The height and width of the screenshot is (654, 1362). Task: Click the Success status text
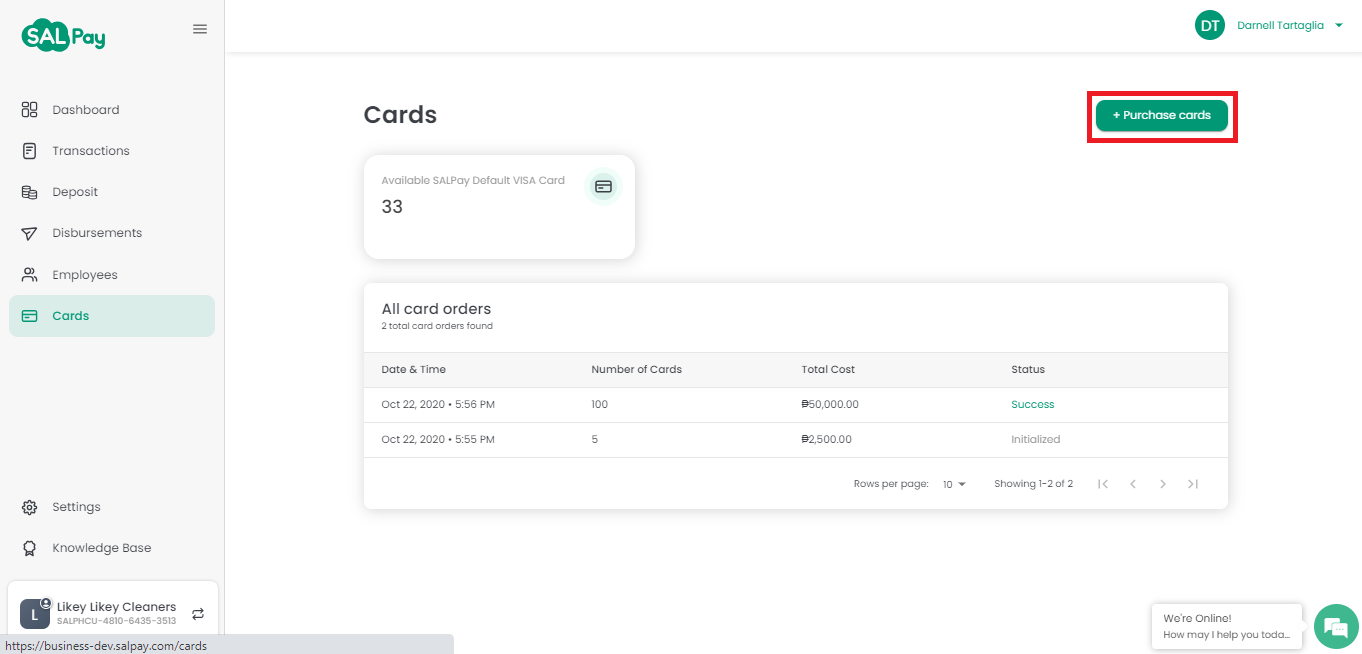click(x=1033, y=405)
